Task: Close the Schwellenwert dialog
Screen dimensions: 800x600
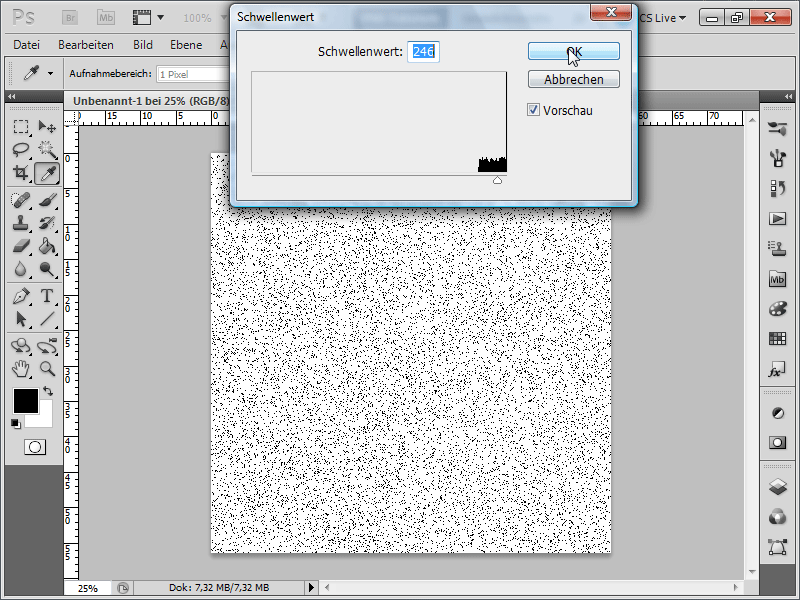Action: tap(611, 12)
